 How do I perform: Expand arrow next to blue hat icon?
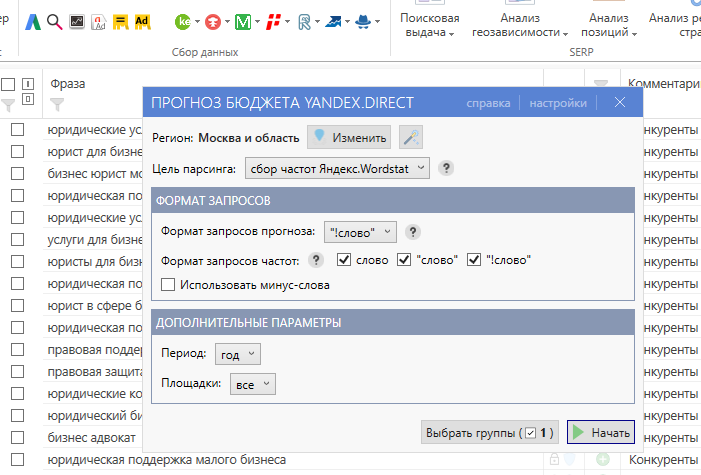tap(377, 21)
